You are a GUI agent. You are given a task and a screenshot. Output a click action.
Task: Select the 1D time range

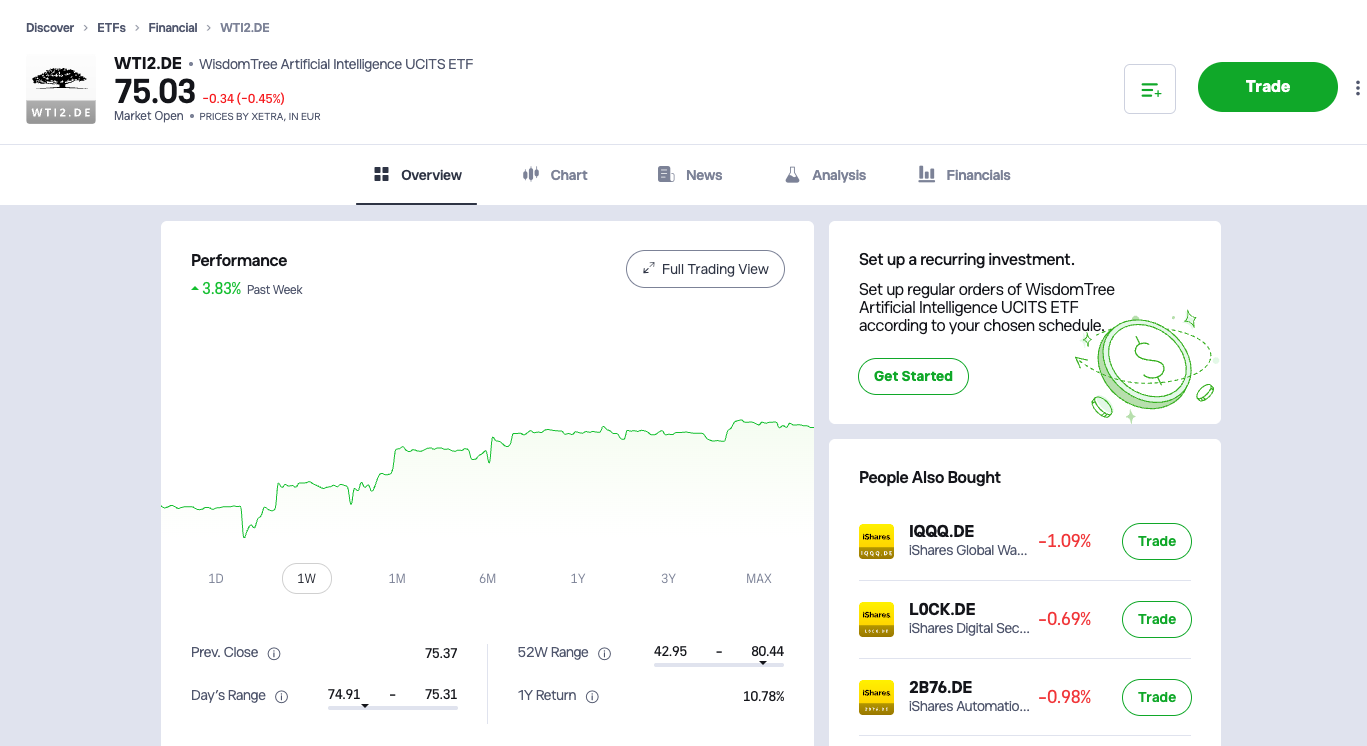point(217,578)
